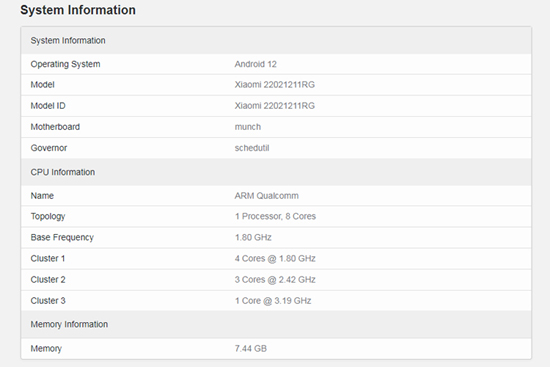
Task: Select the '1 Processor, 8 Cores' value
Action: (x=275, y=216)
